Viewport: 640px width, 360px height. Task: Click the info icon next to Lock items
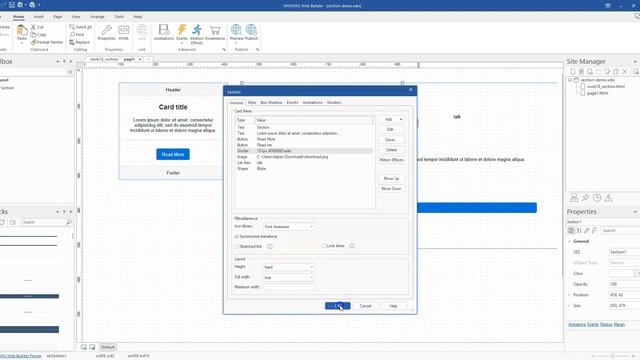click(x=352, y=246)
